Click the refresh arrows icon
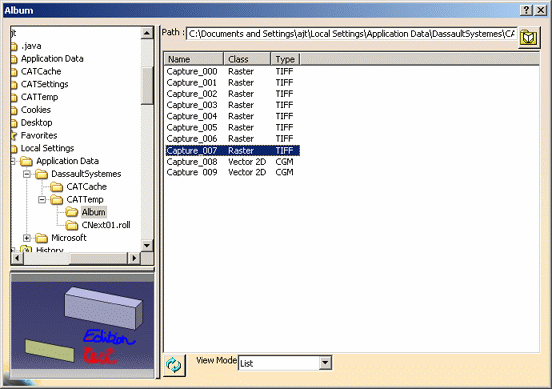 pos(174,365)
